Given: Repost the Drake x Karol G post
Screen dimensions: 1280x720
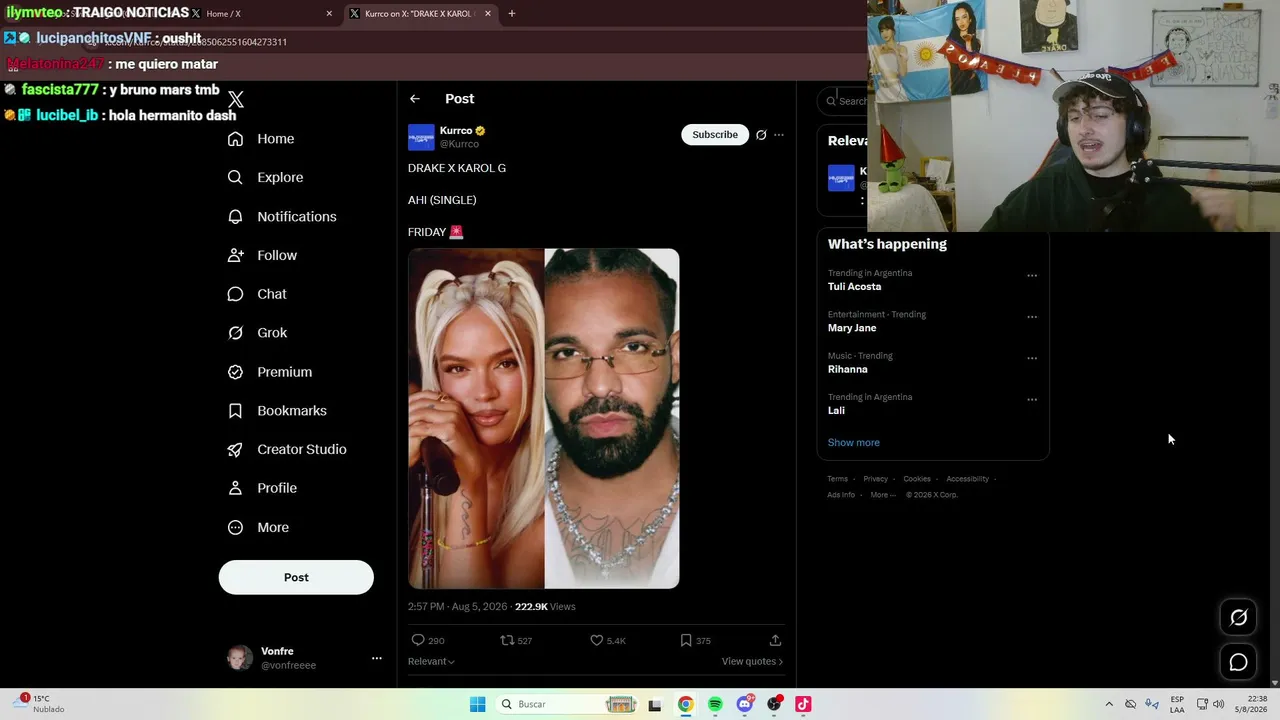Looking at the screenshot, I should (x=516, y=640).
